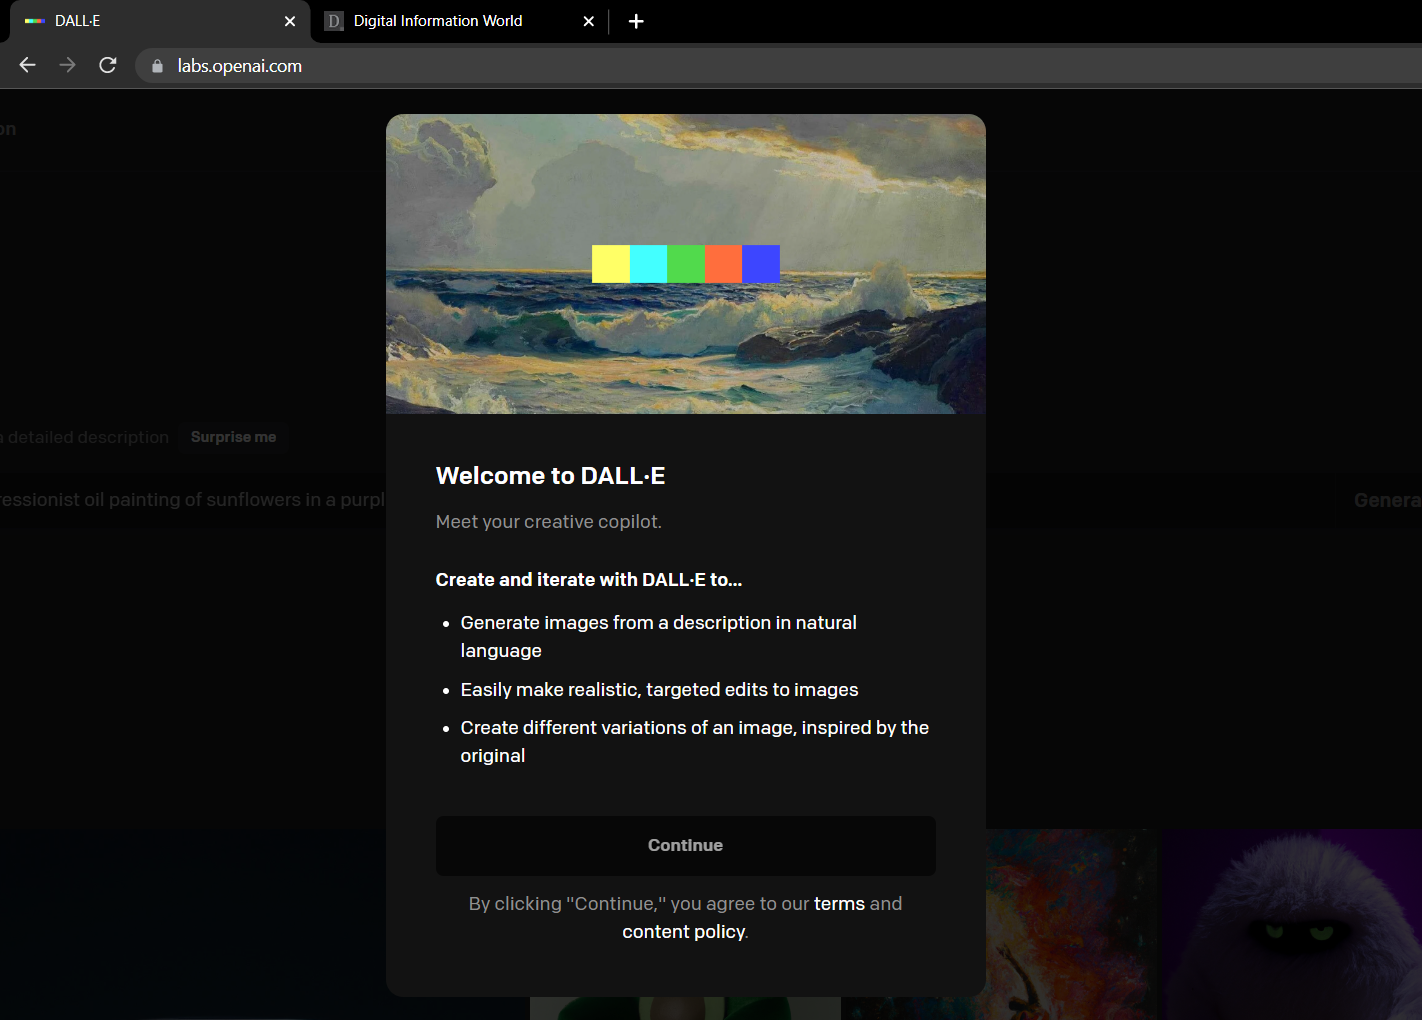Viewport: 1422px width, 1020px height.
Task: Click the orange square in logo
Action: pos(723,264)
